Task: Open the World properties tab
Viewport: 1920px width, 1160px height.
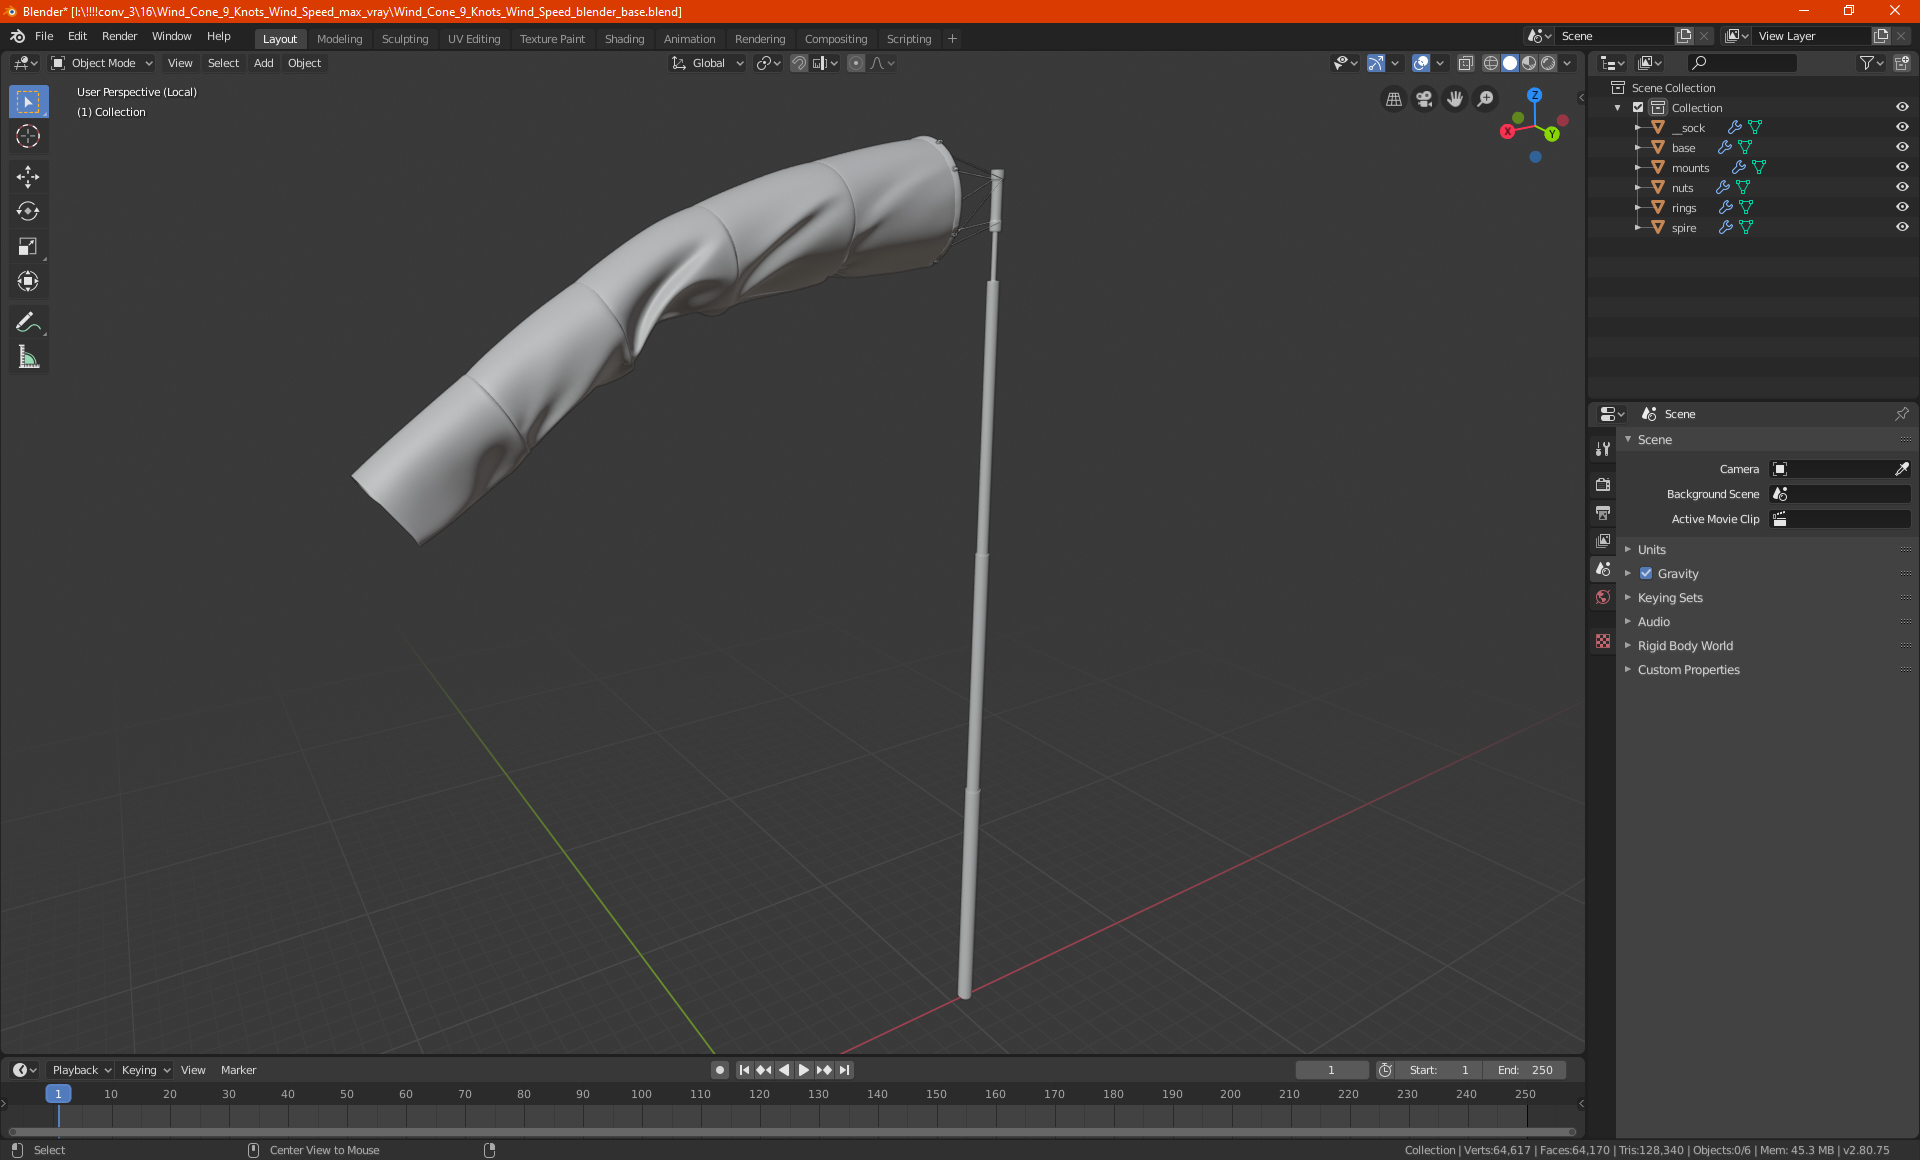Action: pyautogui.click(x=1603, y=597)
